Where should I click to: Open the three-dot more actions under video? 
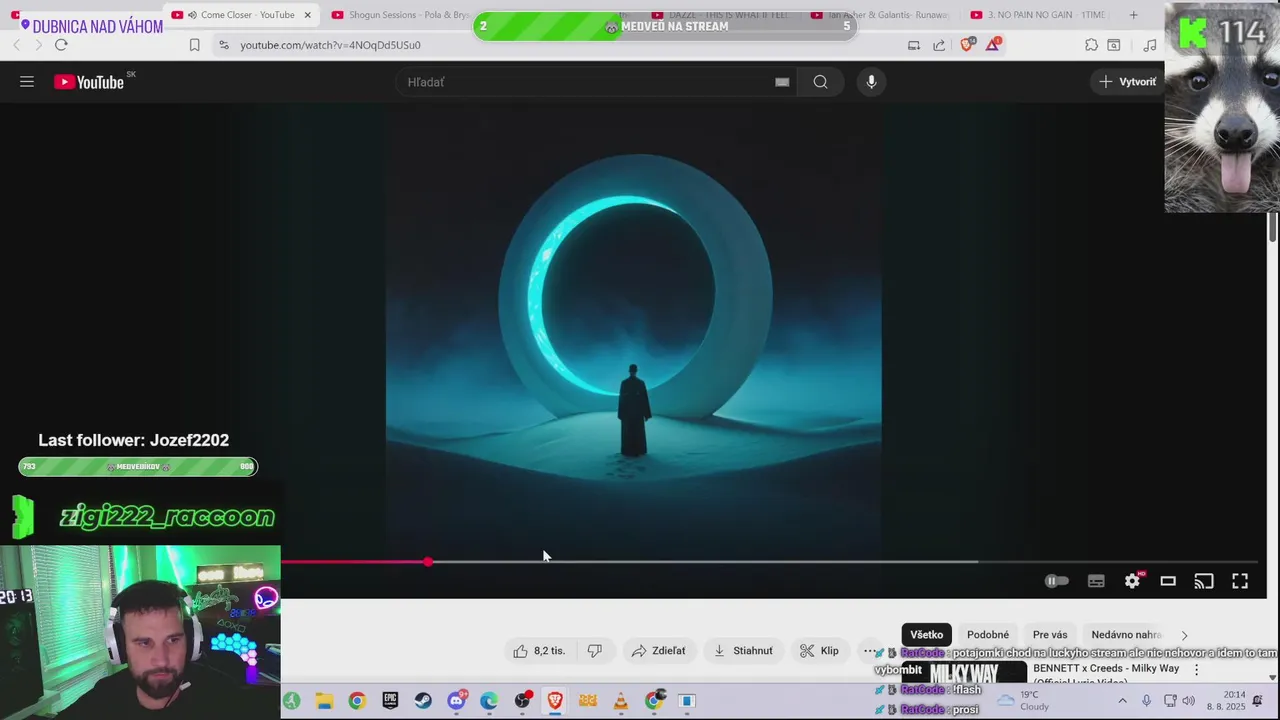(x=869, y=651)
